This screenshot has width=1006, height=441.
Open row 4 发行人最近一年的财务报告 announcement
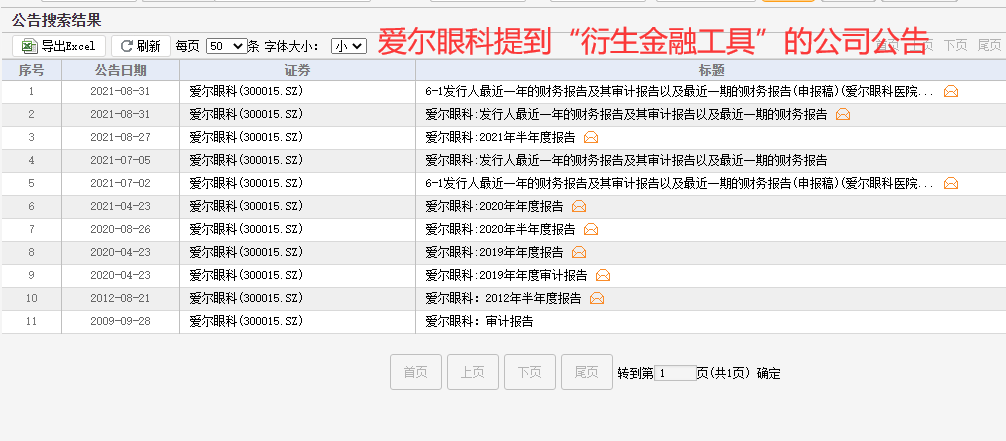click(626, 160)
